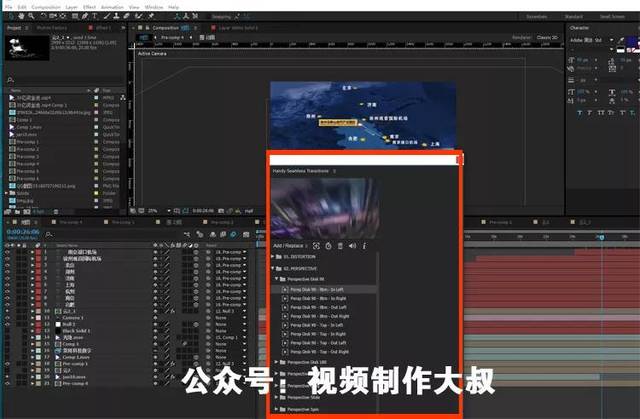This screenshot has width=640, height=419.
Task: Open the Window menu
Action: [x=154, y=7]
